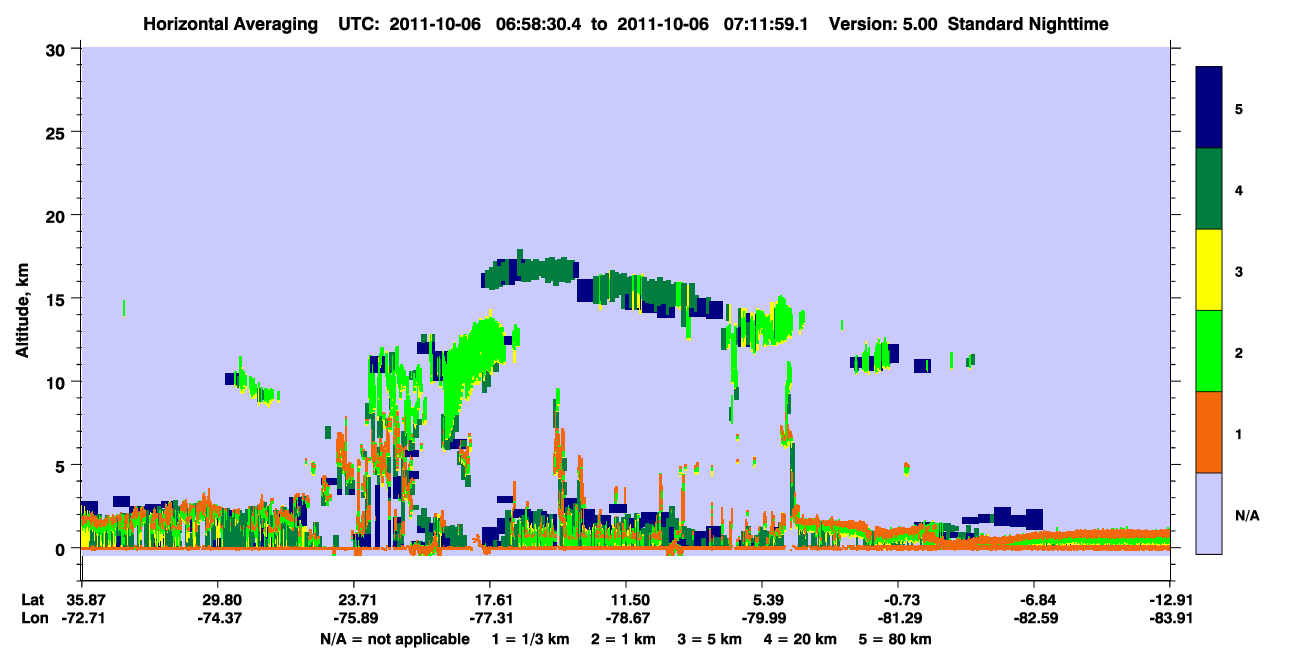1300x667 pixels.
Task: Click latitude value '29.80'
Action: (217, 600)
